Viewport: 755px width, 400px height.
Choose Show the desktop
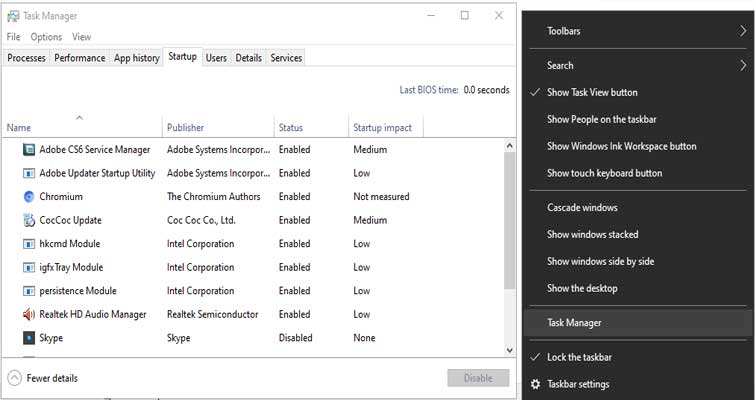pyautogui.click(x=582, y=289)
